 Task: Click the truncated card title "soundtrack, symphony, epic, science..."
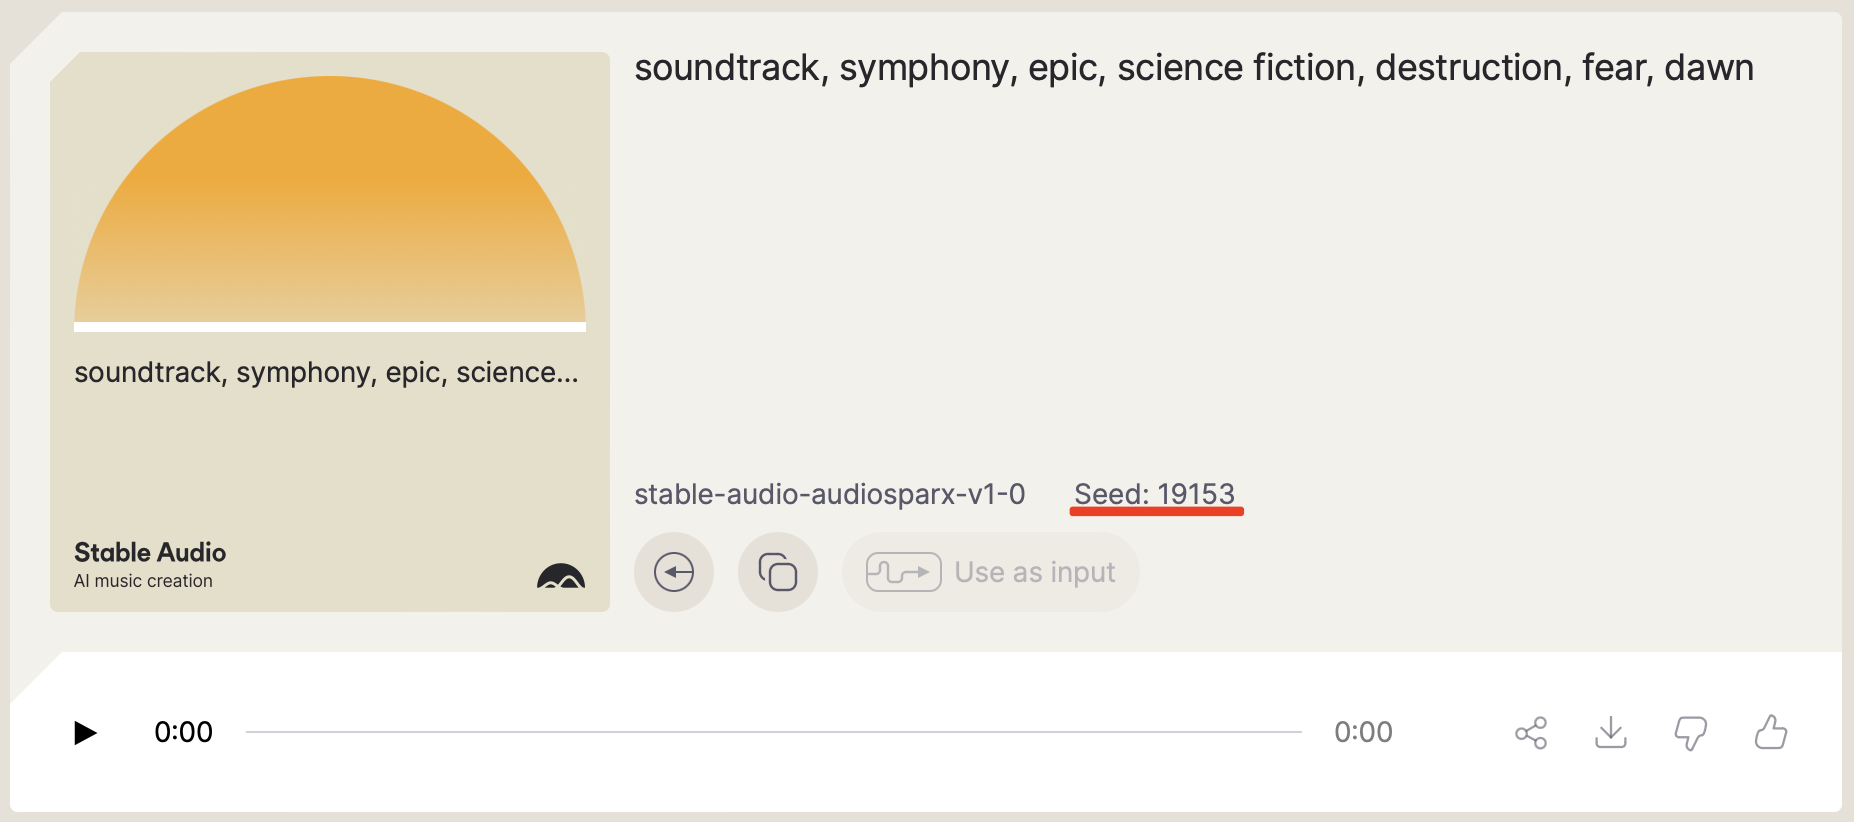326,372
